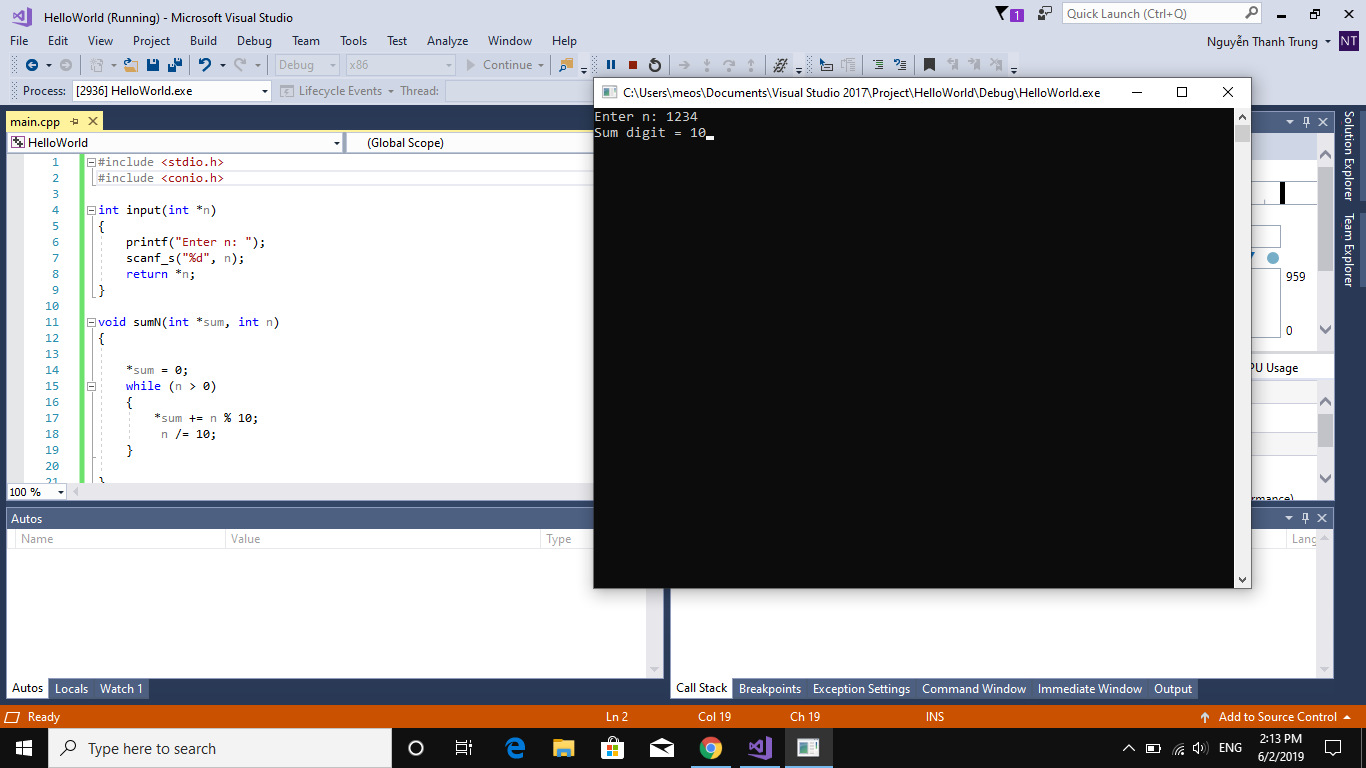
Task: Click the Navigate Backward arrow icon
Action: tap(32, 65)
